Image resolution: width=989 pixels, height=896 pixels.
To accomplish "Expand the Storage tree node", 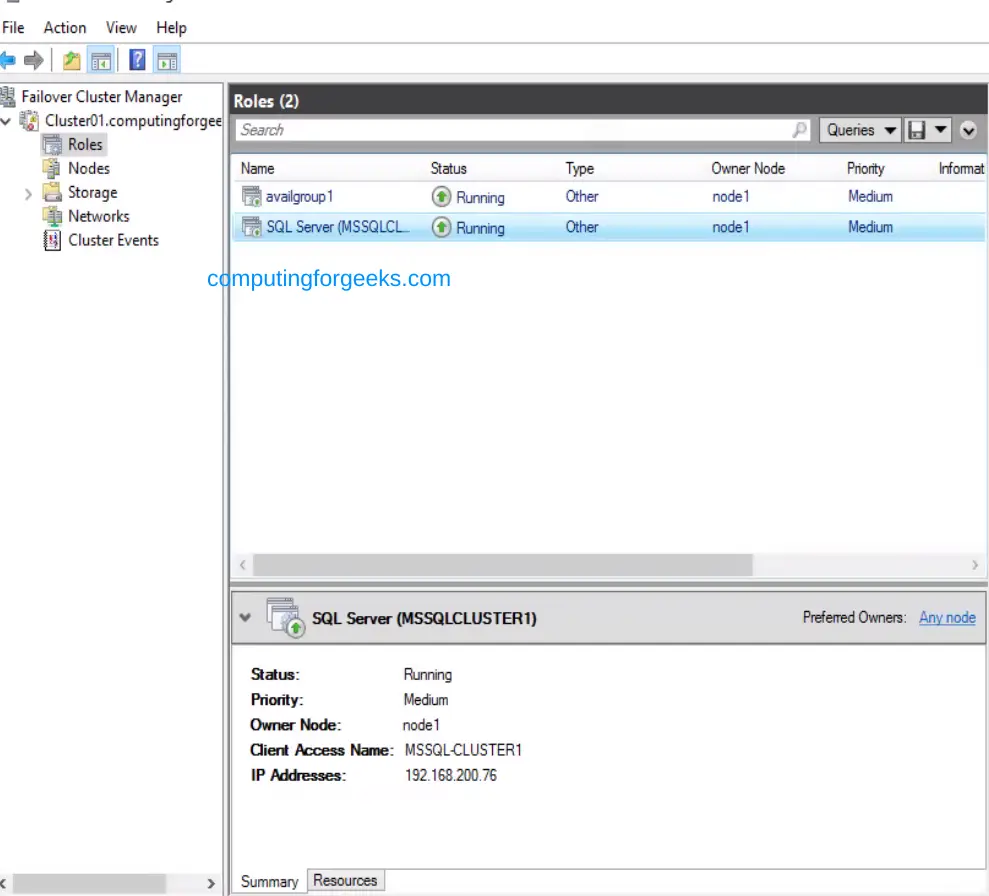I will point(28,194).
